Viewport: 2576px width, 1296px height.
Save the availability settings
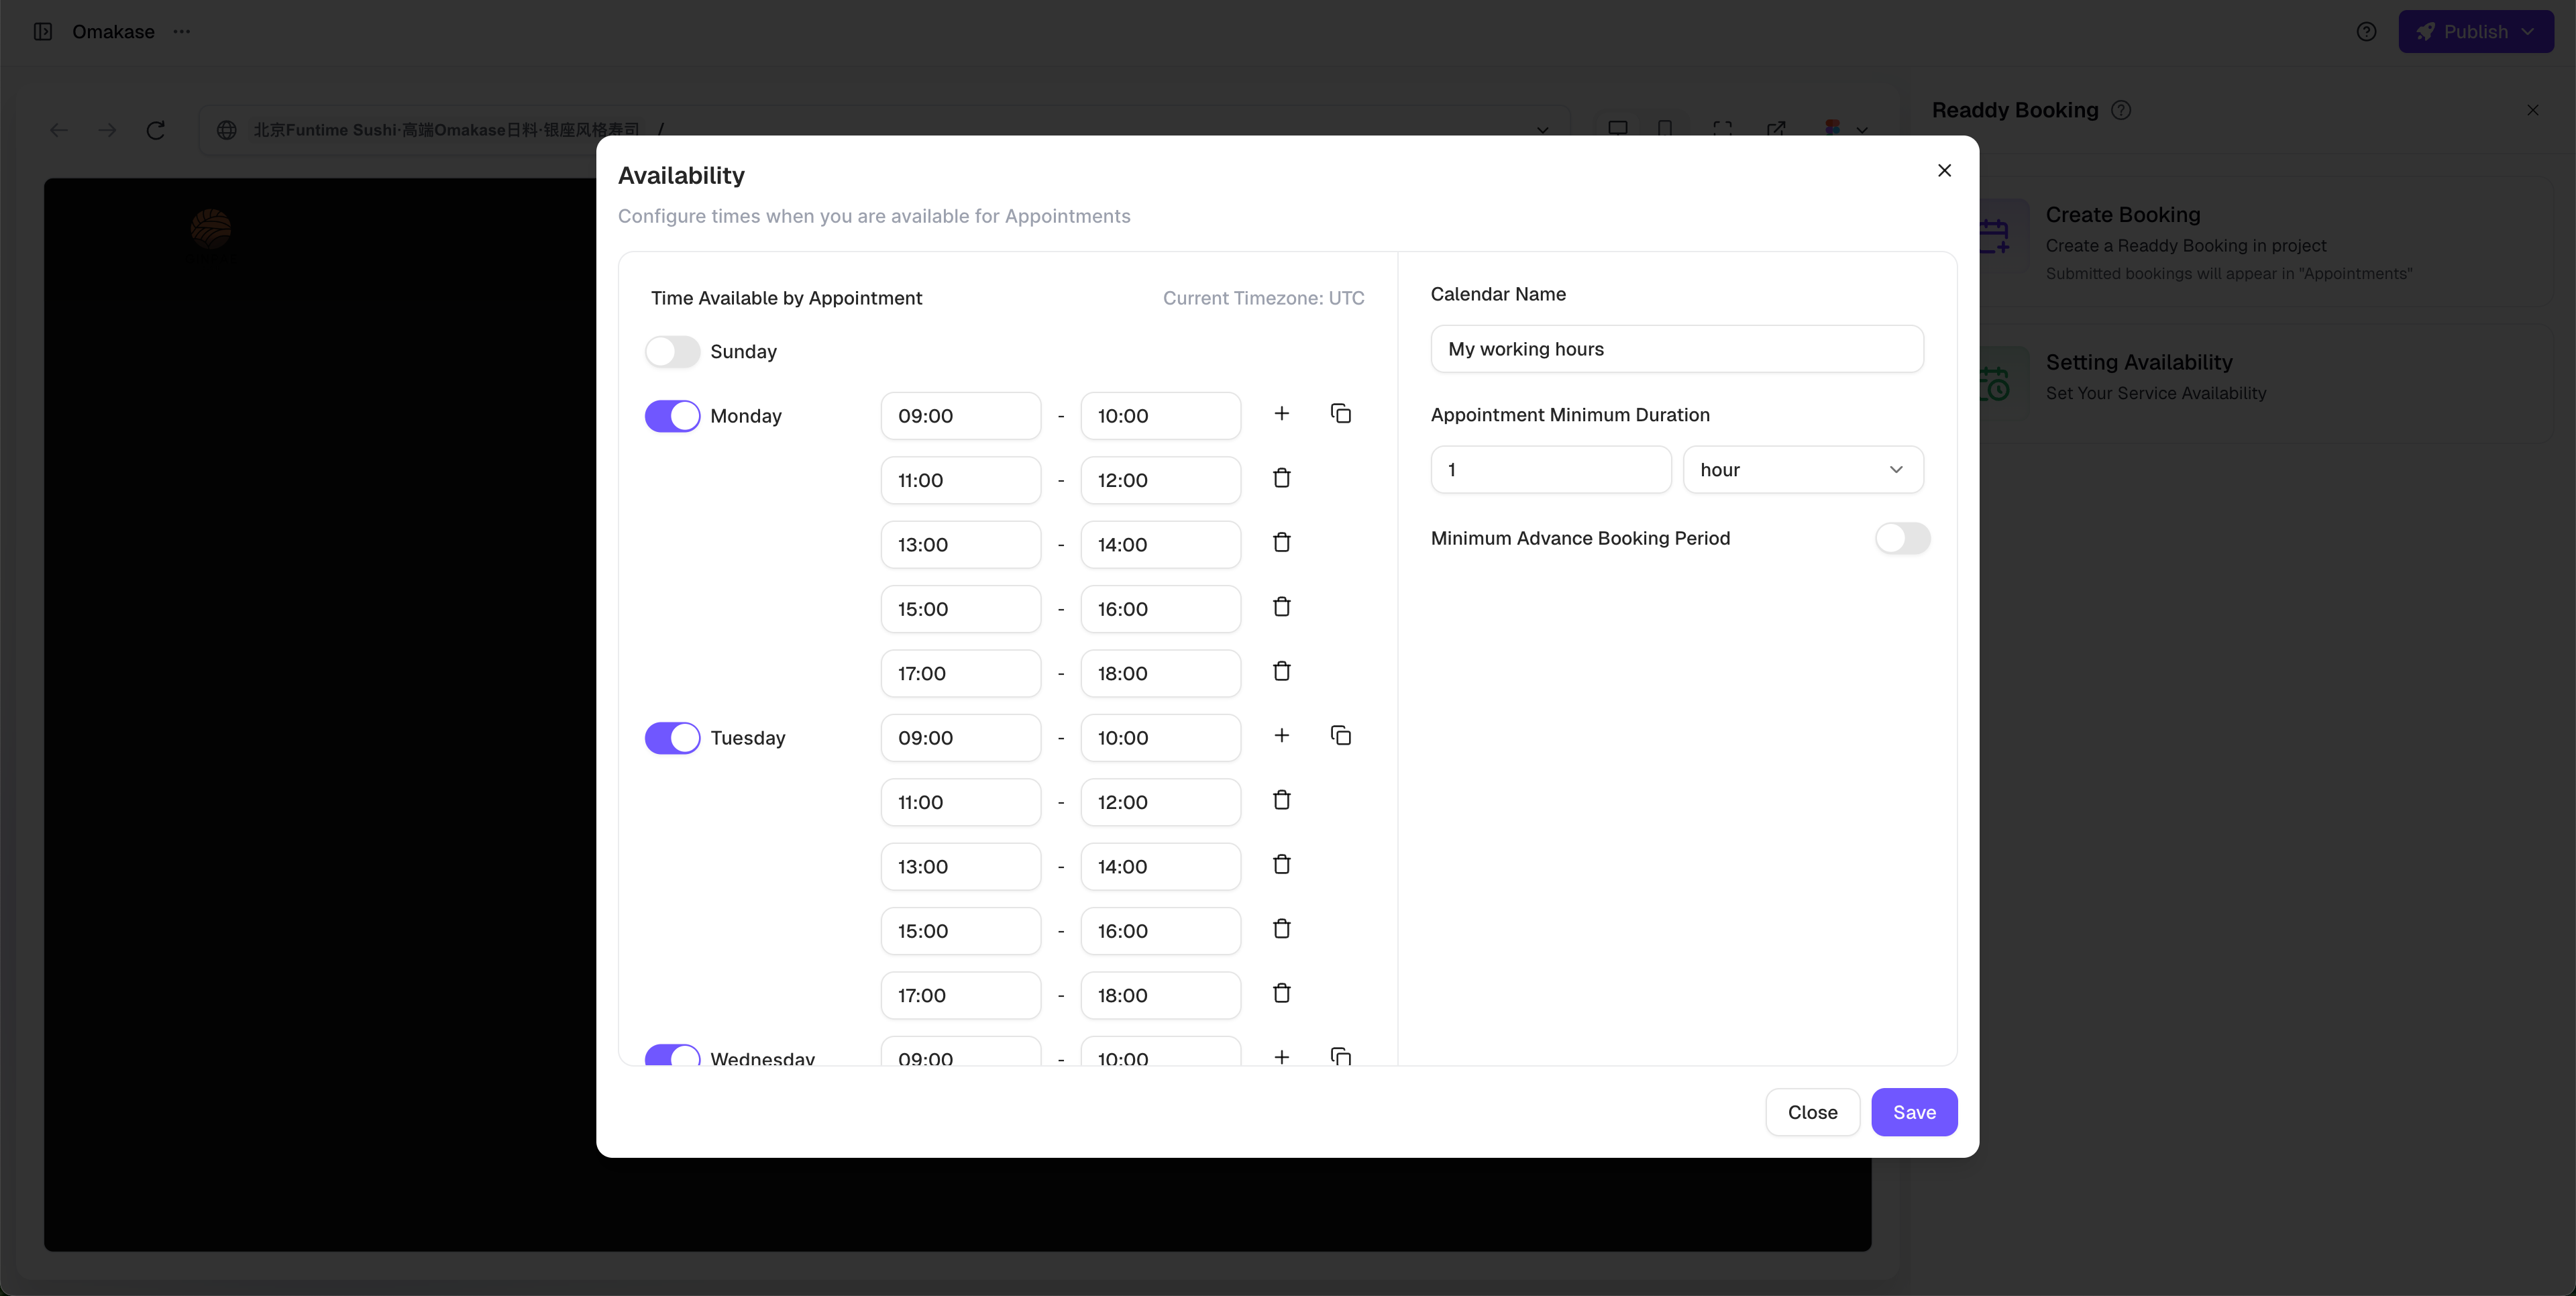pos(1913,1112)
